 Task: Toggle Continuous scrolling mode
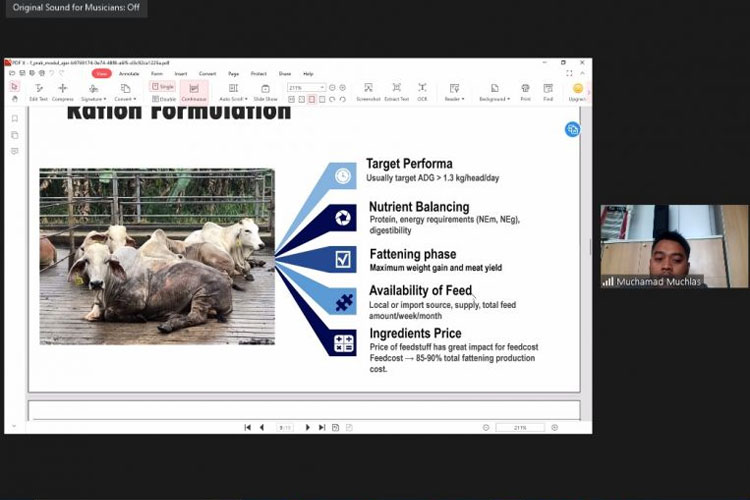(x=193, y=92)
